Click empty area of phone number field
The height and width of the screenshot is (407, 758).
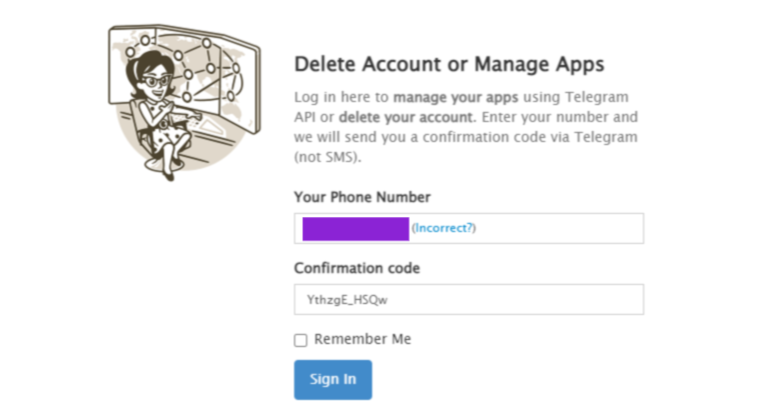[x=560, y=228]
